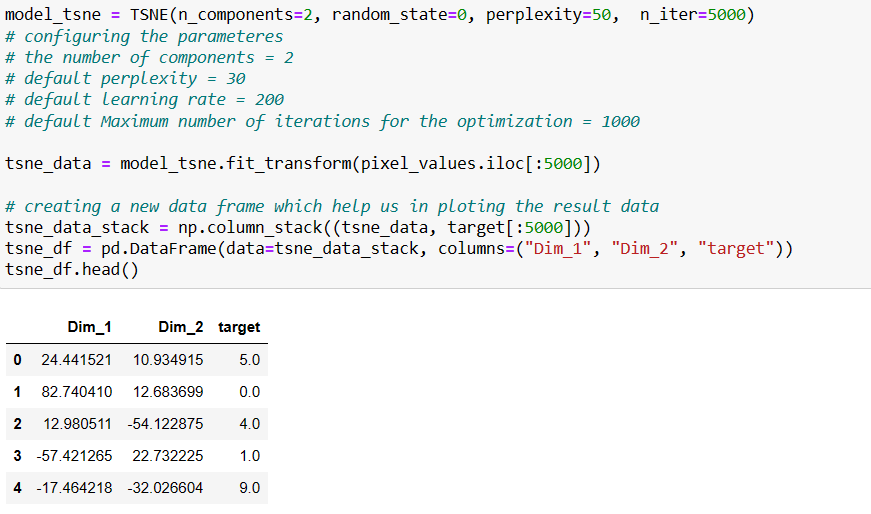Screen dimensions: 871x514
Task: Select the Dim_2 value 22.732225
Action: pos(168,455)
